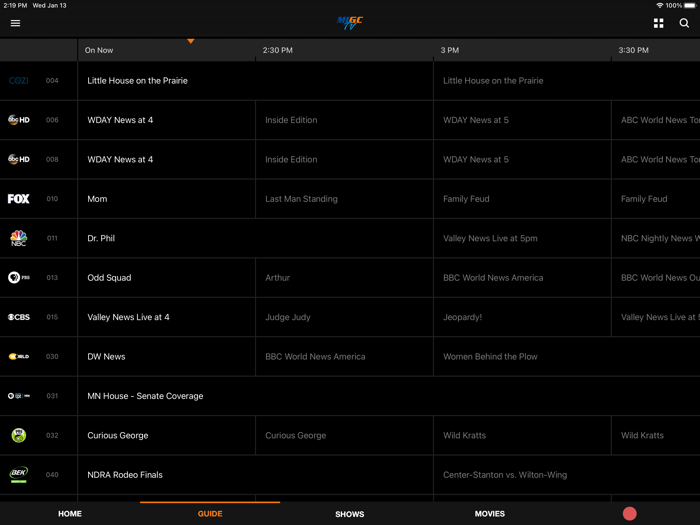This screenshot has width=700, height=525.
Task: Open NDRA Rodeo Finals
Action: (x=255, y=475)
